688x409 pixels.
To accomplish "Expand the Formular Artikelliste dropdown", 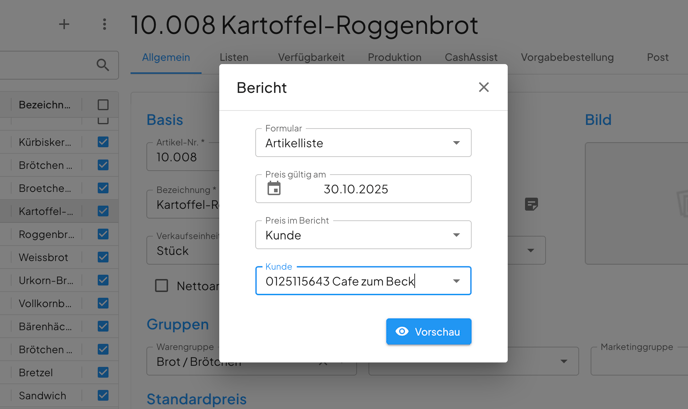I will click(x=456, y=143).
